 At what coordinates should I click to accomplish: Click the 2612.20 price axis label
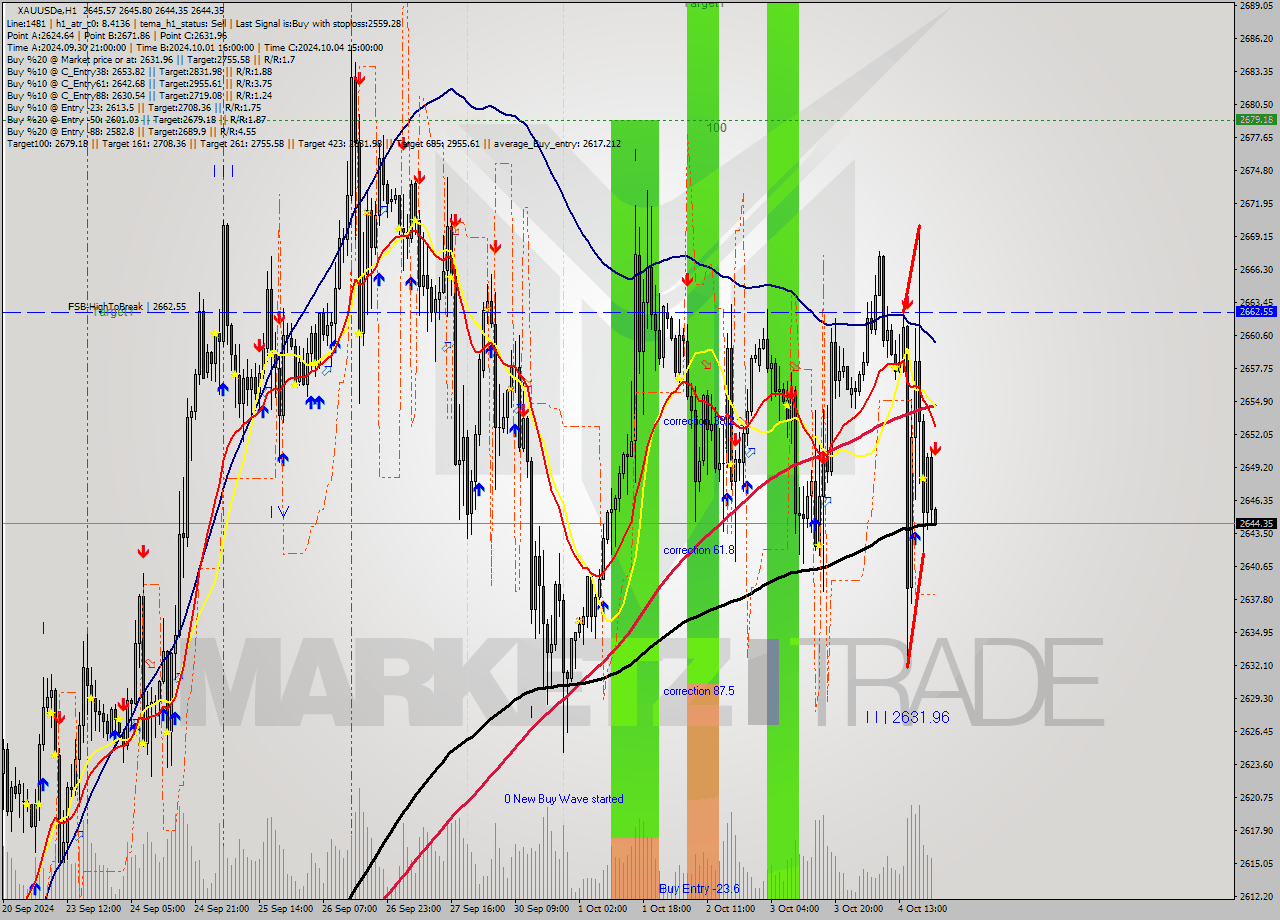(1256, 897)
